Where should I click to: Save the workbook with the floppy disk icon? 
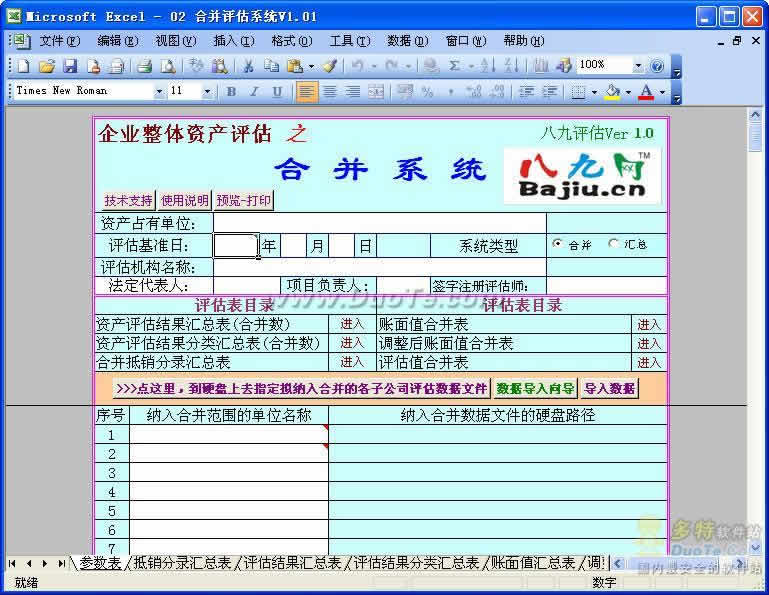pyautogui.click(x=71, y=66)
